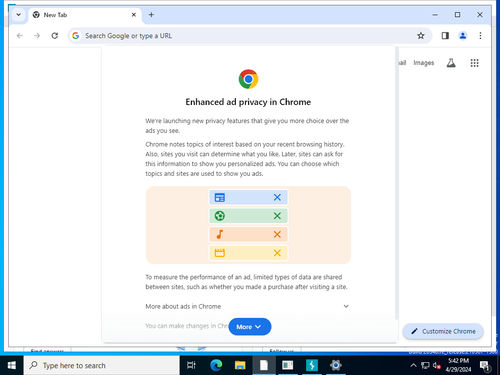Viewport: 500px width, 375px height.
Task: Launch Microsoft Edge from taskbar
Action: click(216, 365)
